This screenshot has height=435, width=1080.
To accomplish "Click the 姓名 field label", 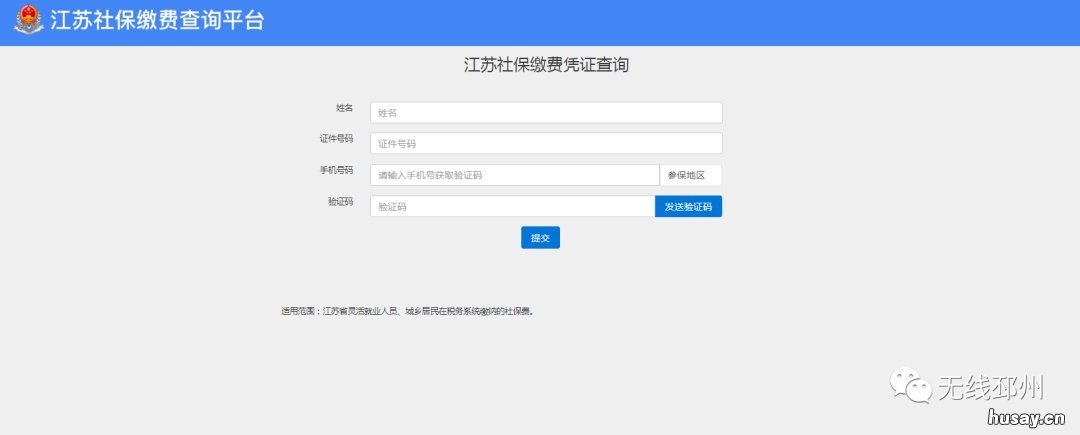I will click(x=344, y=108).
